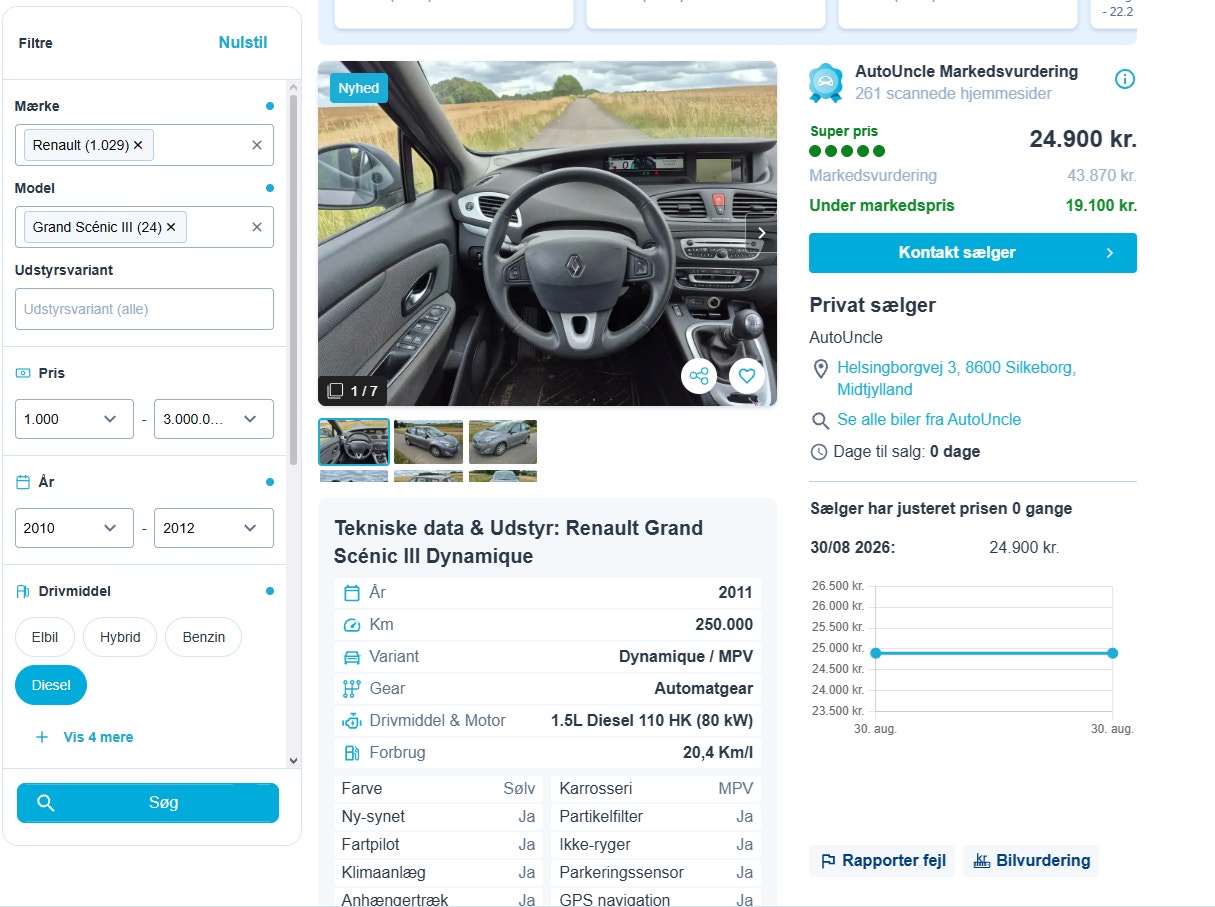Viewport: 1215px width, 907px height.
Task: Click the five green rating dots
Action: pos(847,152)
